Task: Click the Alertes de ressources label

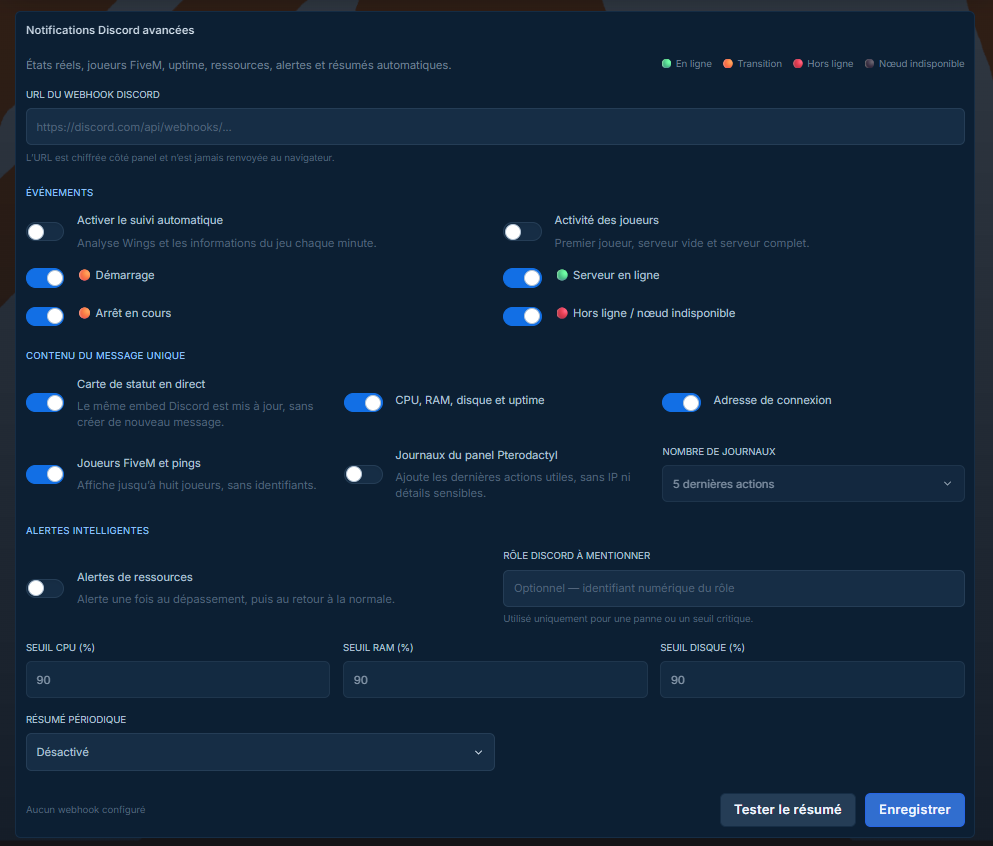Action: click(x=135, y=577)
